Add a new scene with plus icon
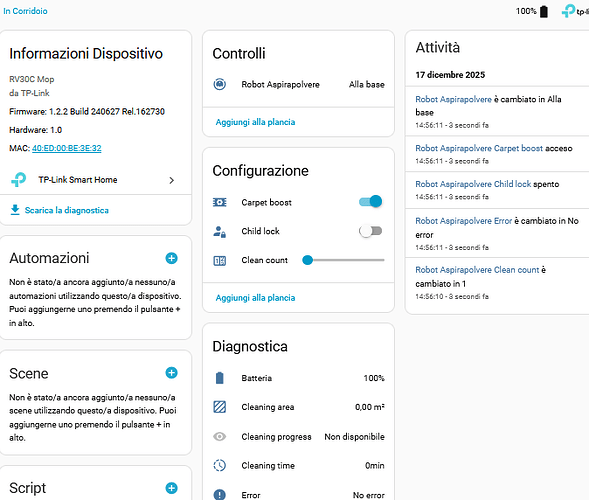 (171, 373)
